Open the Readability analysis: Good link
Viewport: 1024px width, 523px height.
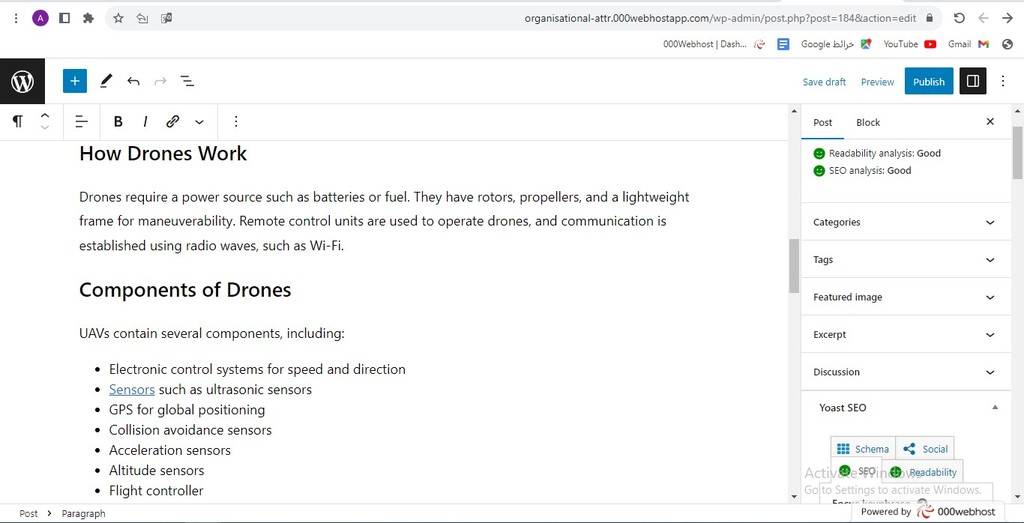click(877, 153)
